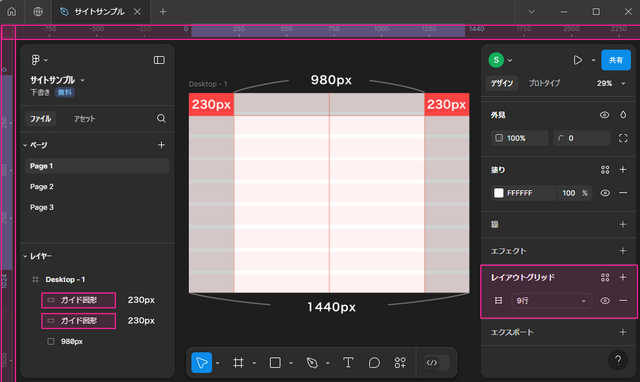640x382 pixels.
Task: Select Page 1 in pages list
Action: pyautogui.click(x=97, y=166)
